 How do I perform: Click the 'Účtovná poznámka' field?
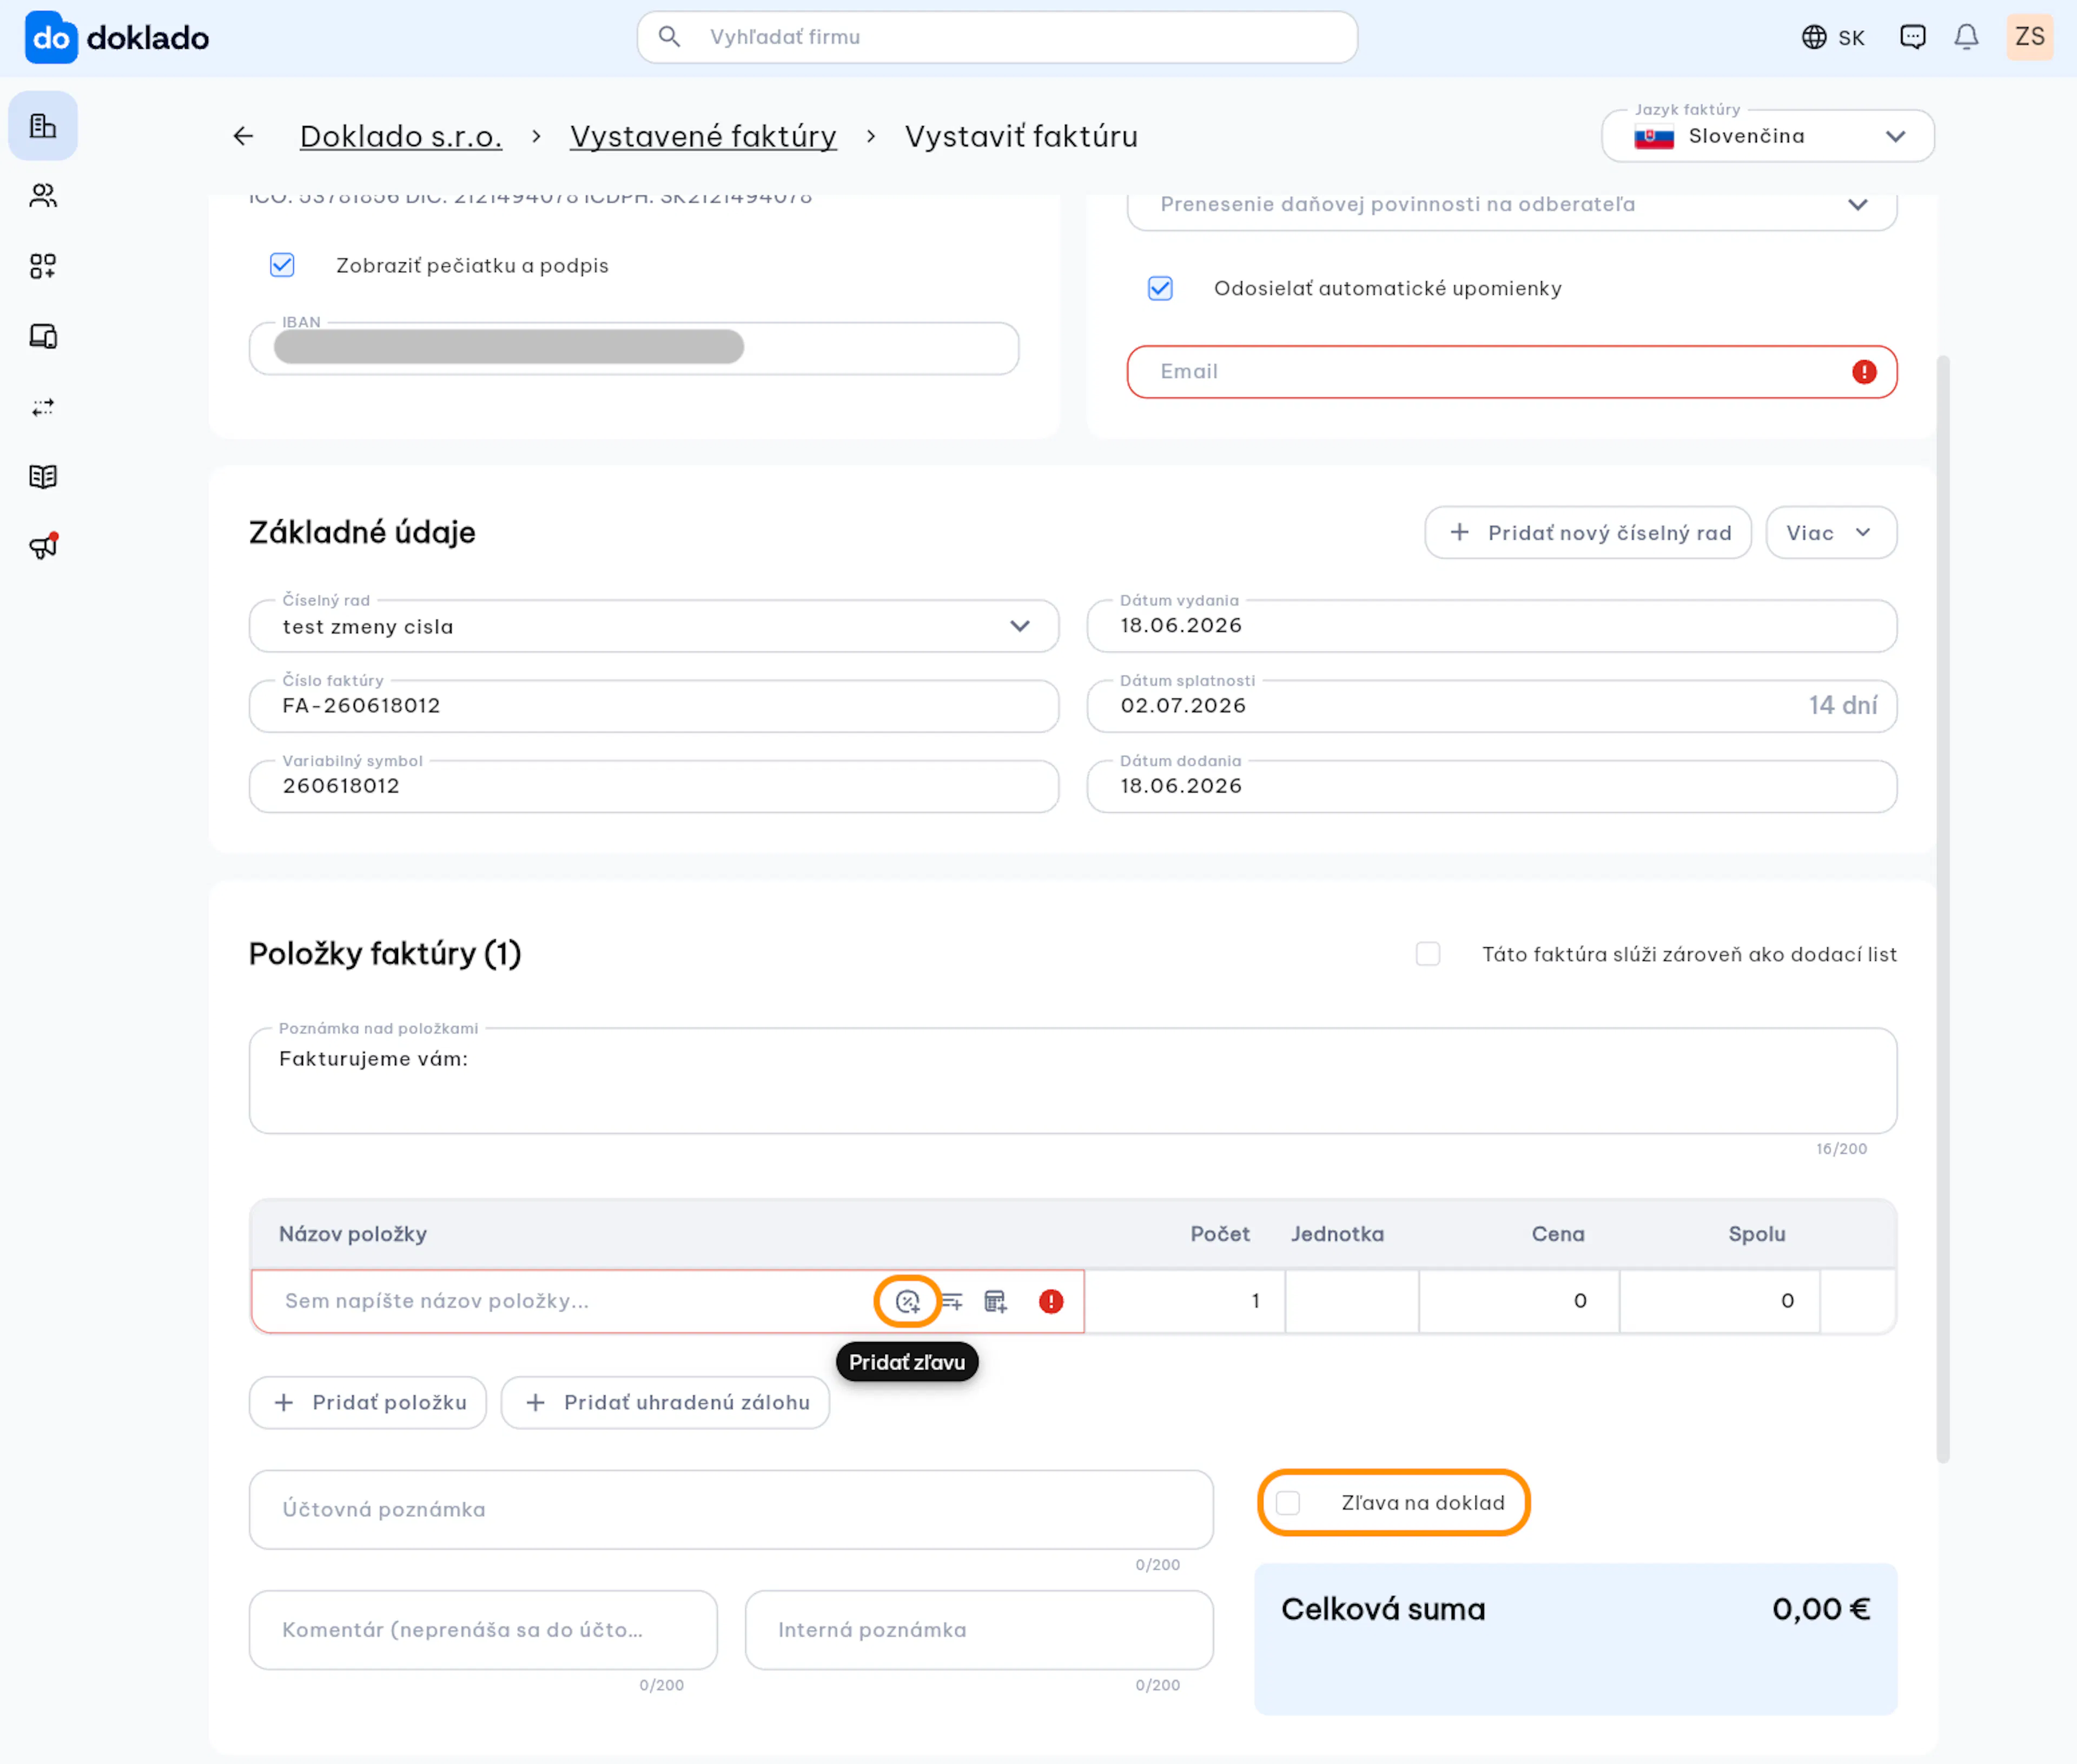[x=731, y=1509]
